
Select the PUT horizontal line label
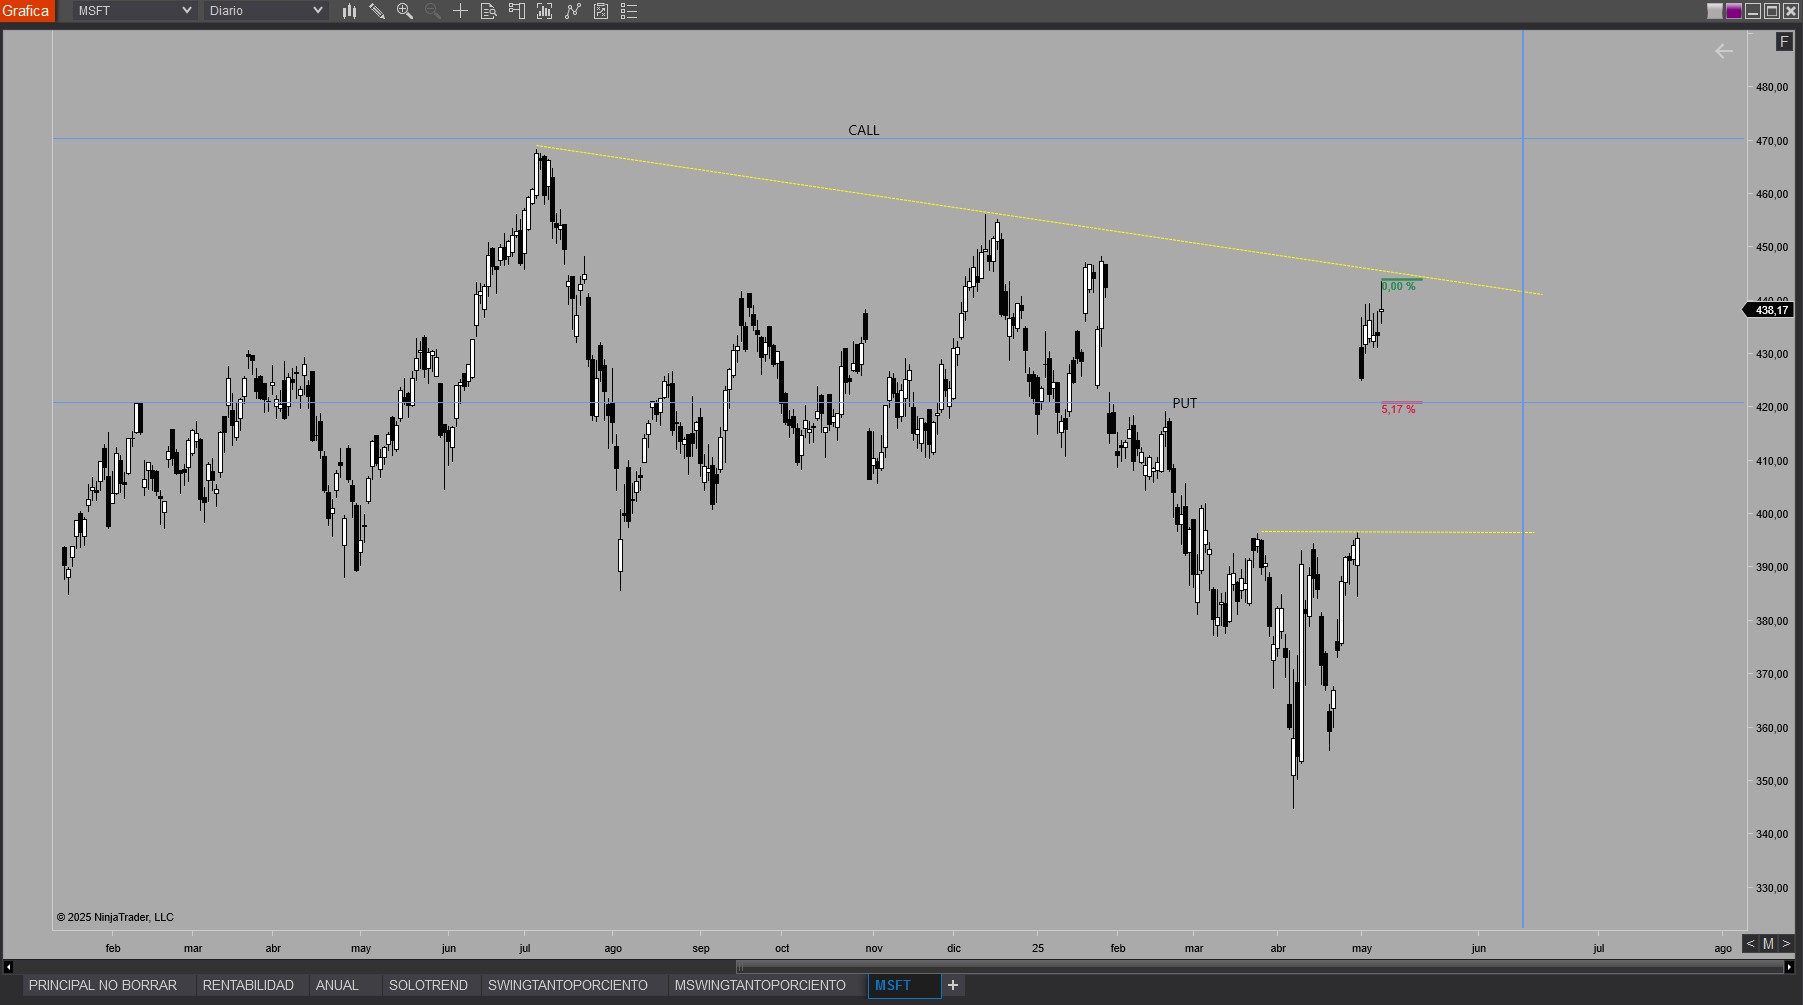point(1185,403)
